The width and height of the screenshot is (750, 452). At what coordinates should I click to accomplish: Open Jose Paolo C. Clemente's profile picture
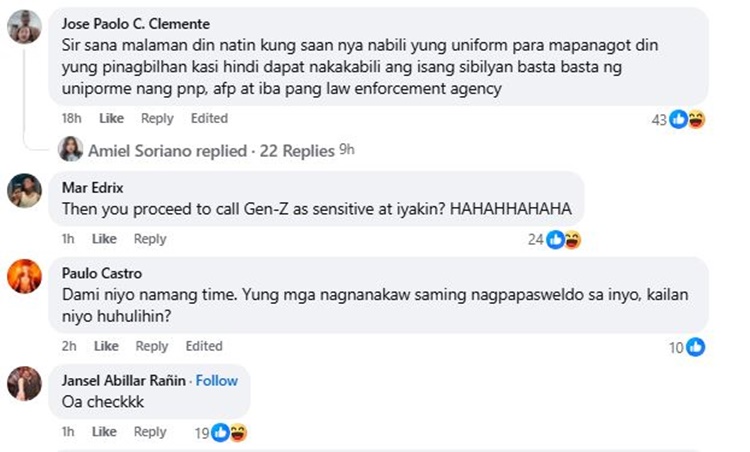coord(23,27)
